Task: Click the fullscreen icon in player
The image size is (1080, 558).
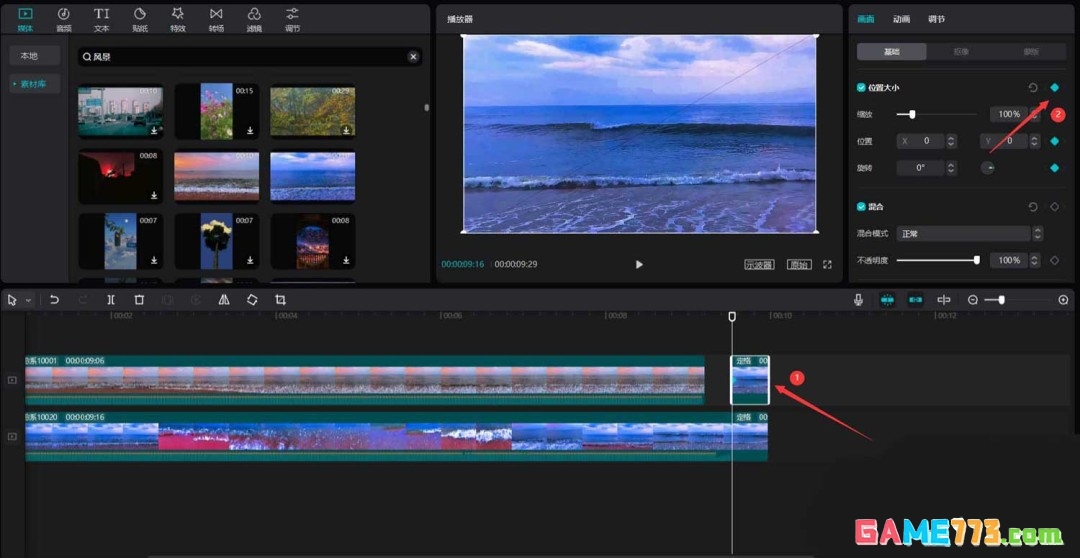Action: point(827,265)
